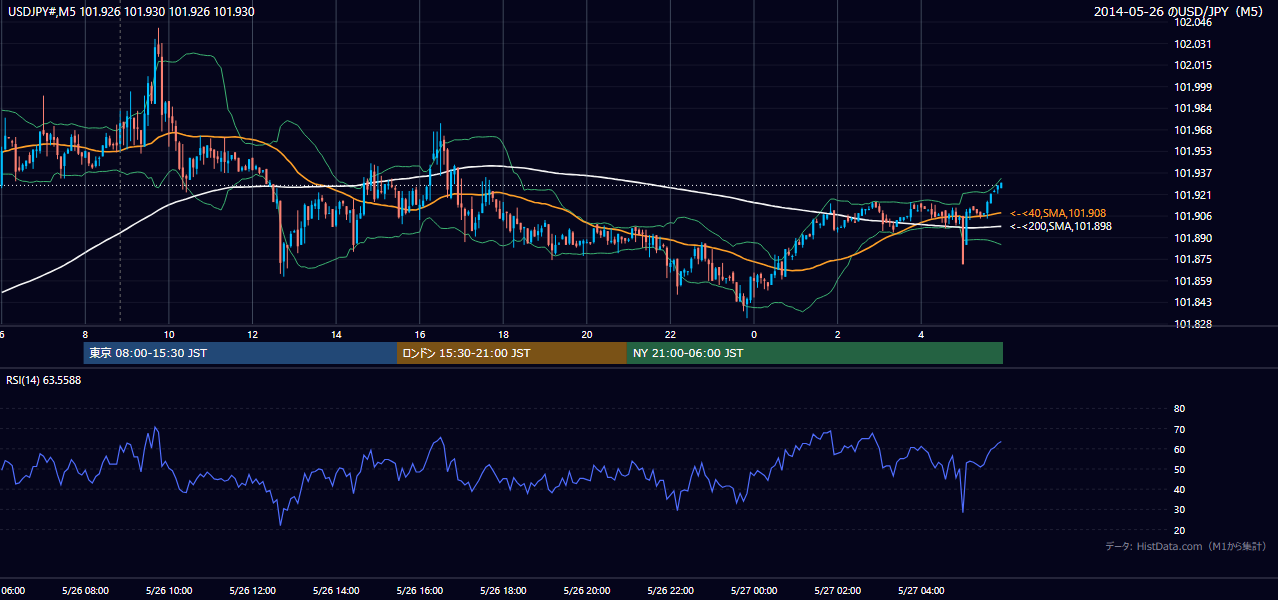The height and width of the screenshot is (600, 1278).
Task: Click price axis value 101.890
Action: [1193, 238]
